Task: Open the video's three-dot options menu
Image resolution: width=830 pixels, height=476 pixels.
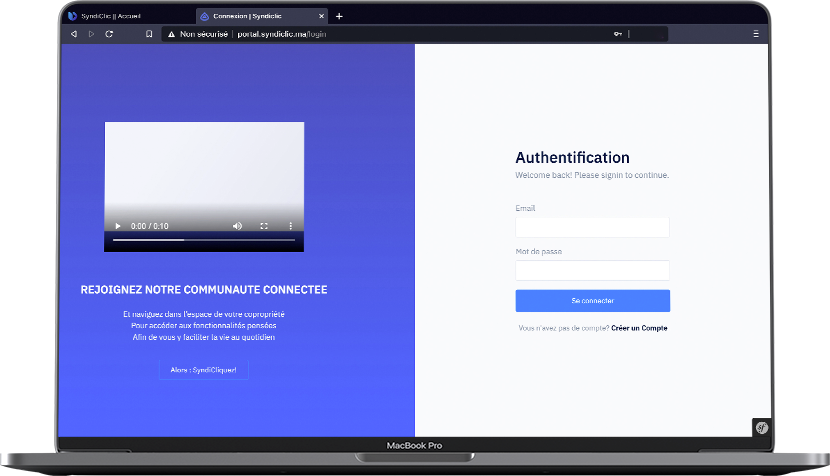Action: [x=291, y=226]
